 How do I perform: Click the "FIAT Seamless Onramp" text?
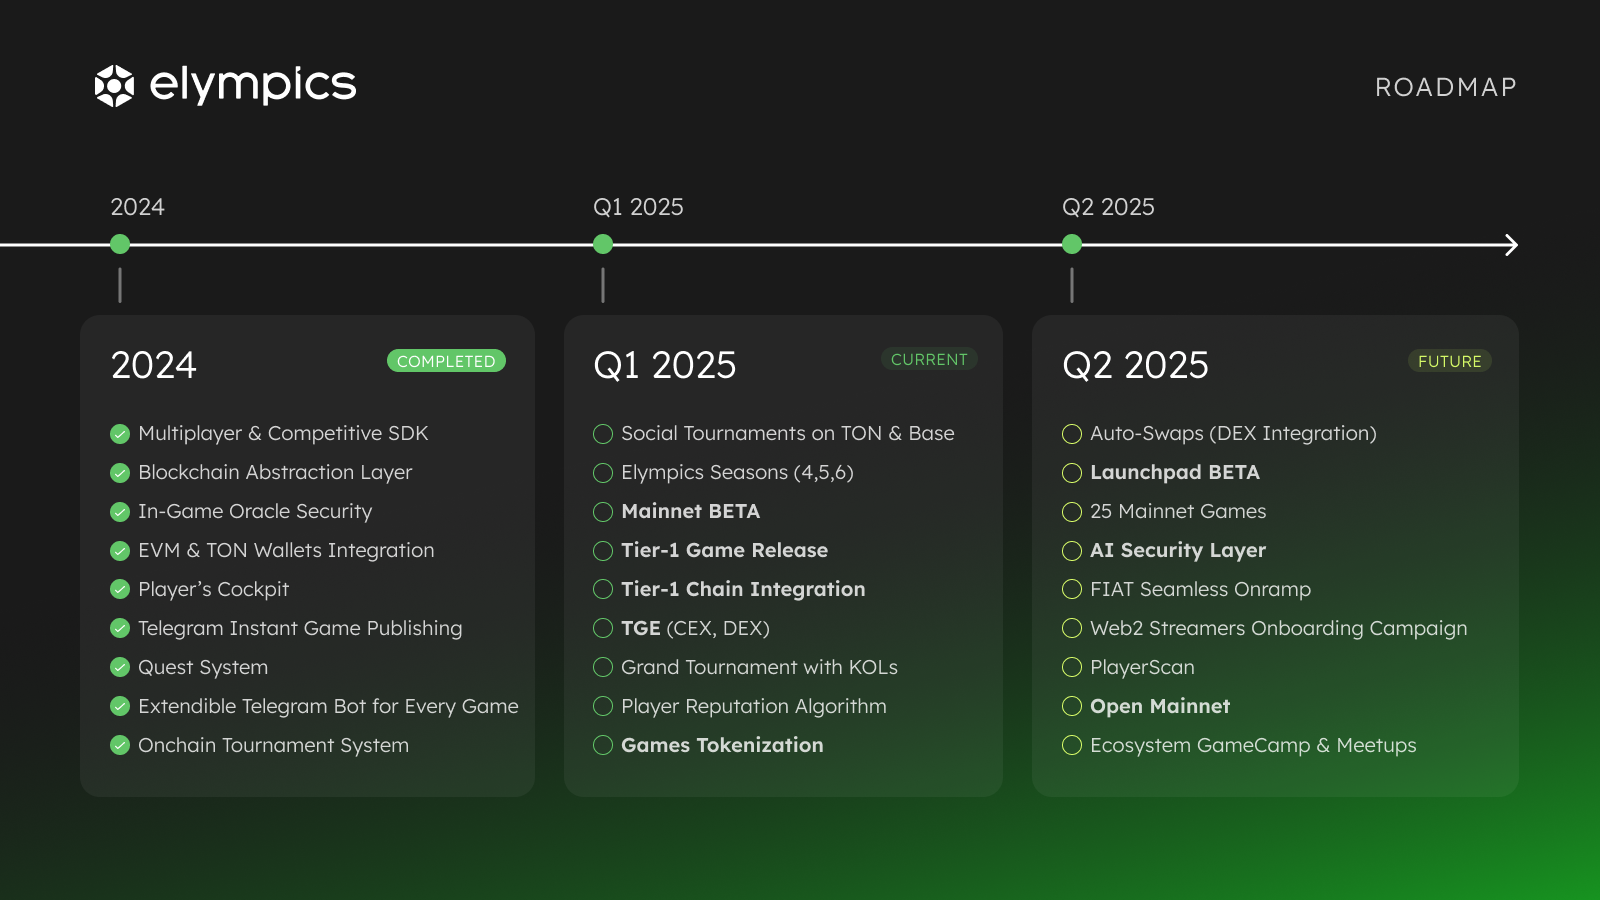click(1200, 590)
